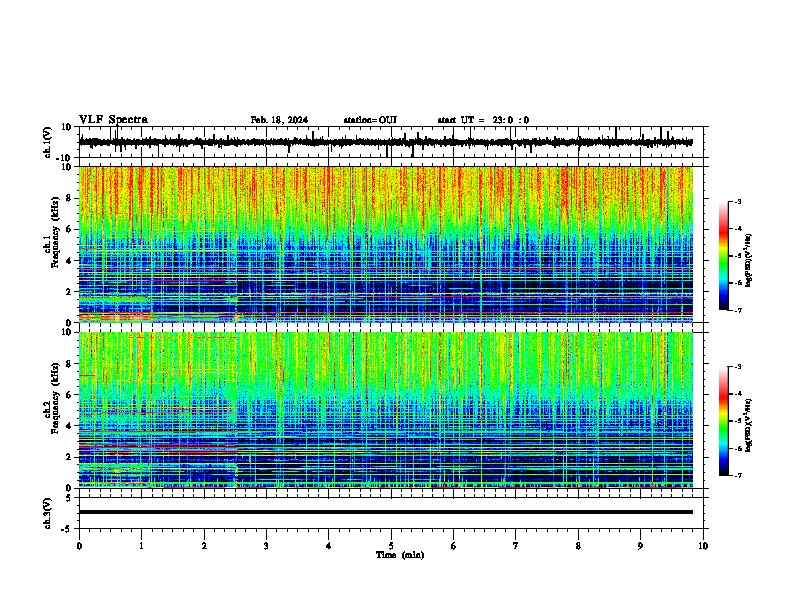Click the color scale bar beside ch.2 spectrogram
The image size is (792, 612).
pos(724,421)
